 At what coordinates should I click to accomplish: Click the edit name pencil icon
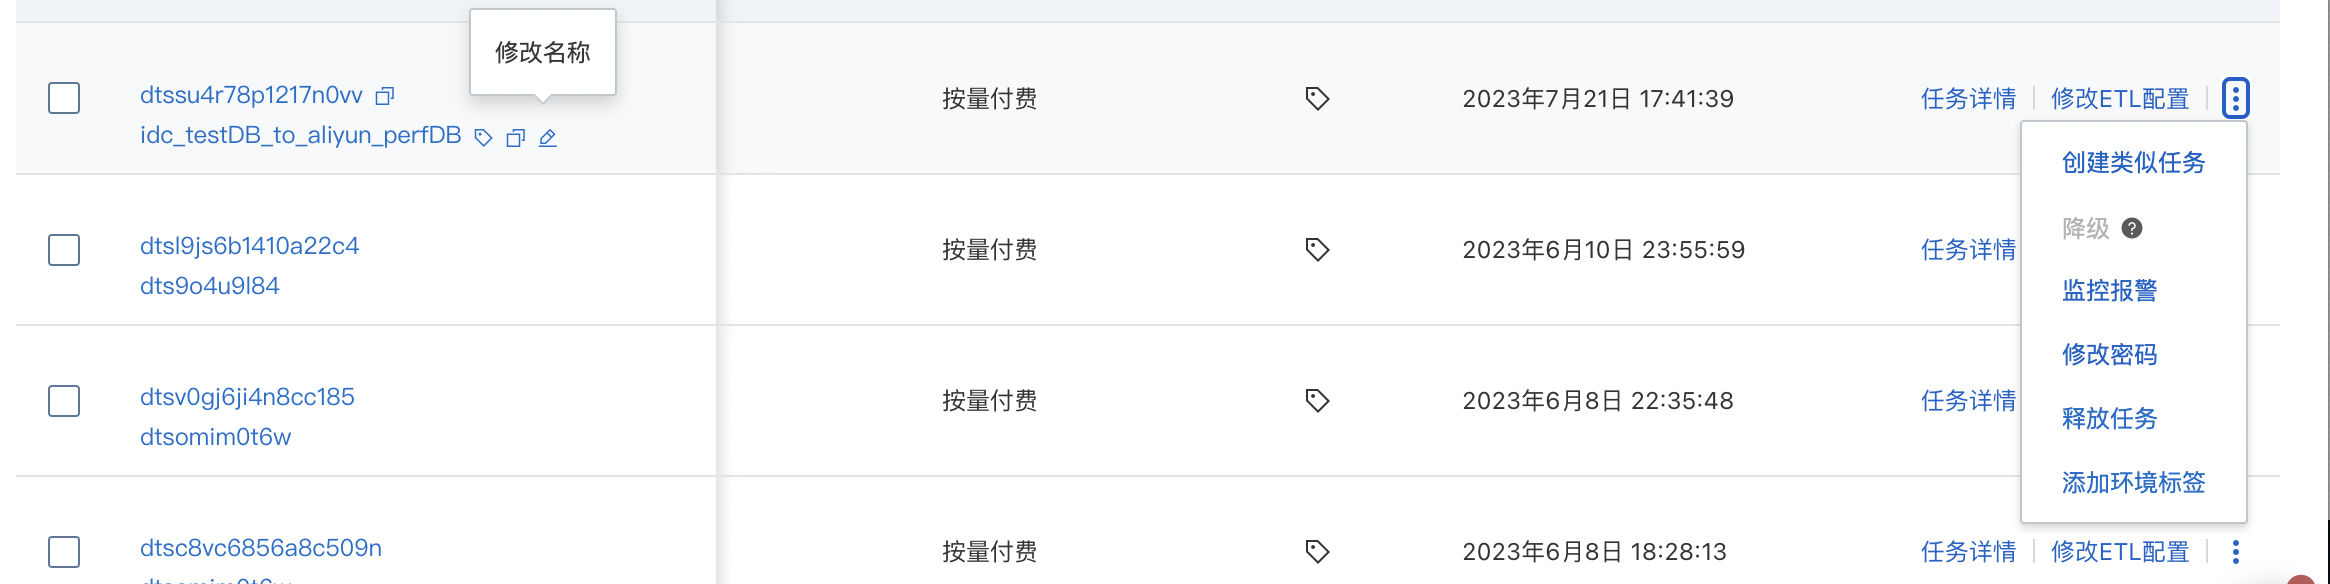[548, 138]
